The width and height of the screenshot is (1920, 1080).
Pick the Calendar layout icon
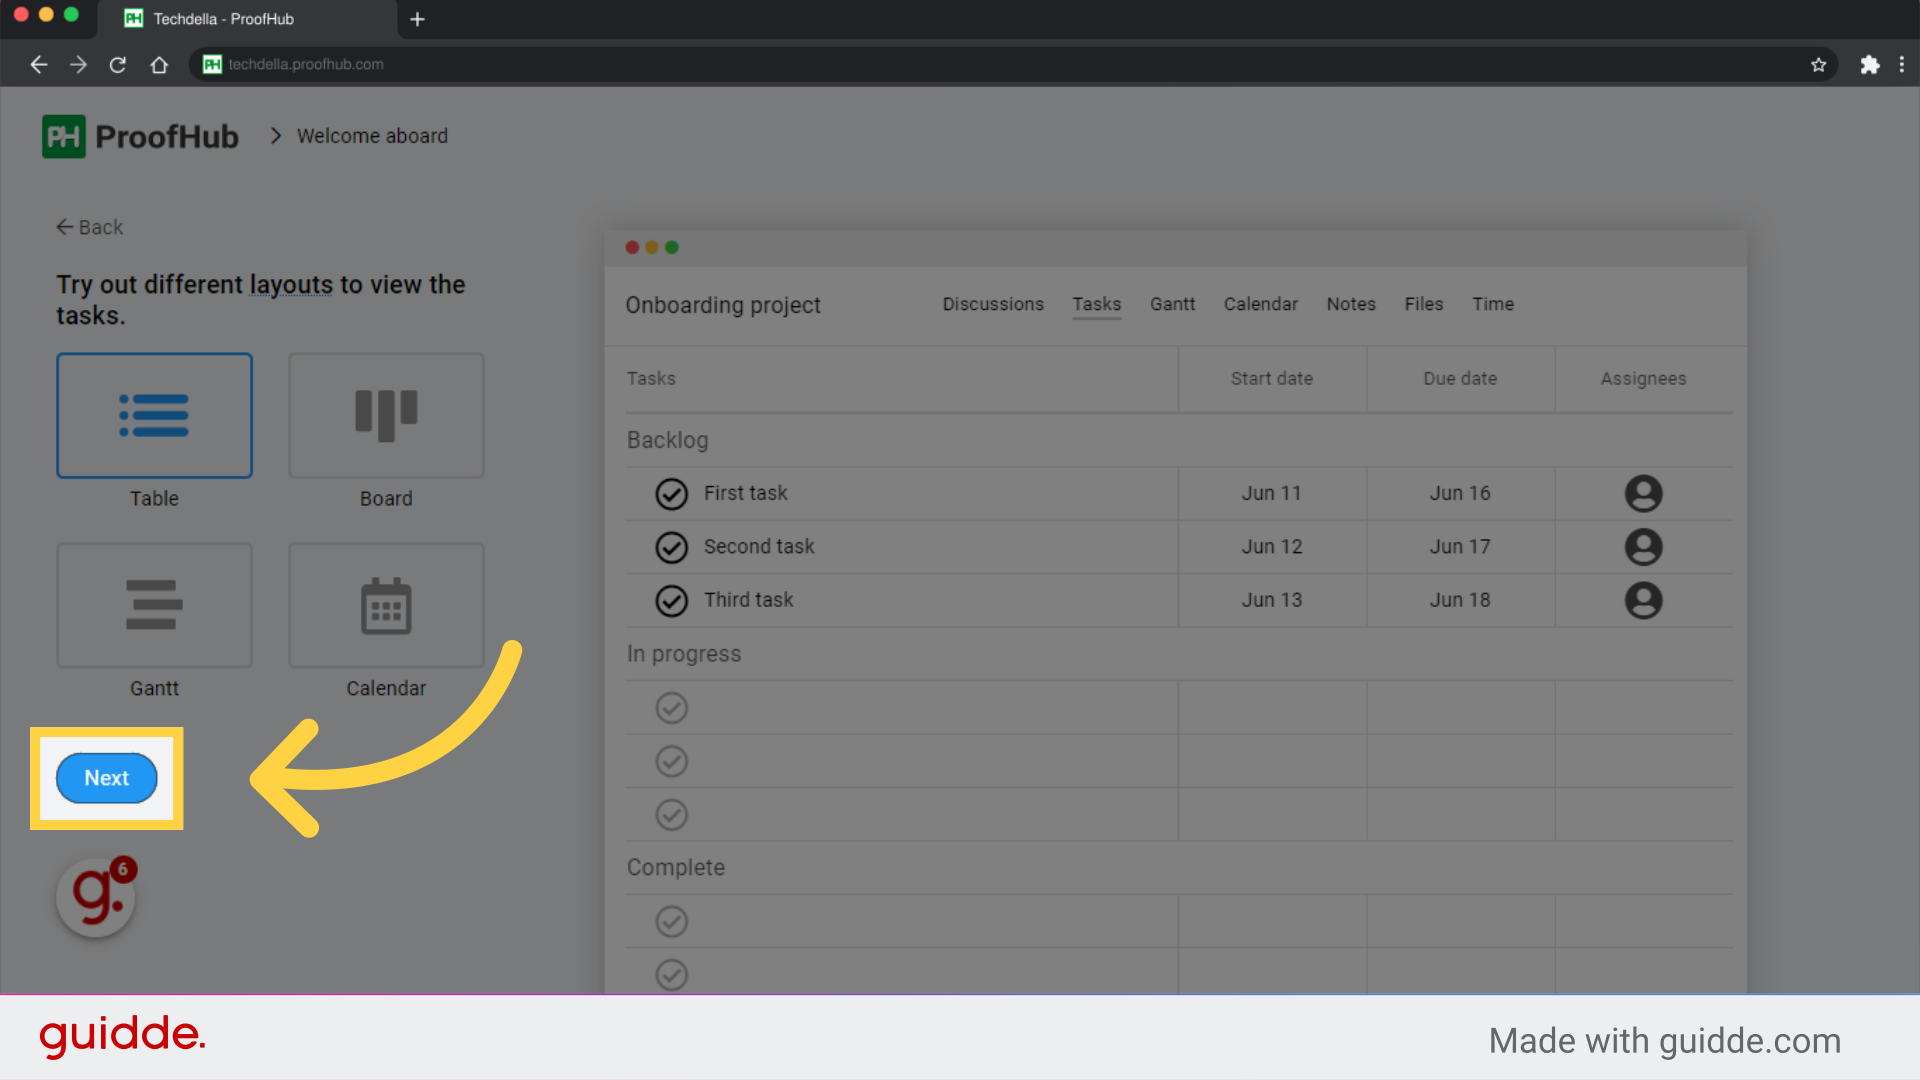coord(386,605)
